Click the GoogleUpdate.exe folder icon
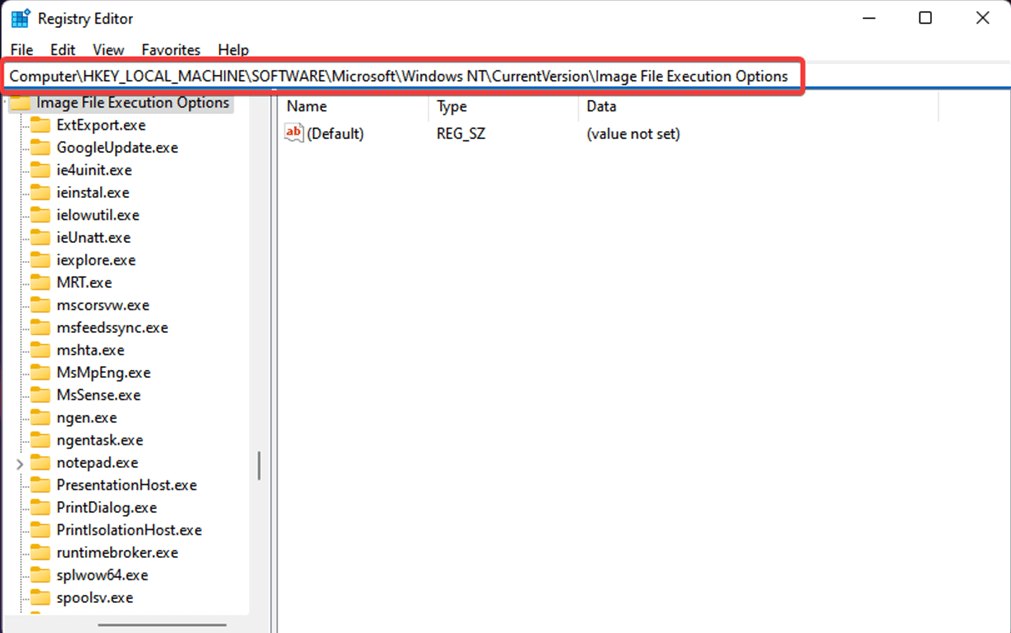 pyautogui.click(x=40, y=148)
